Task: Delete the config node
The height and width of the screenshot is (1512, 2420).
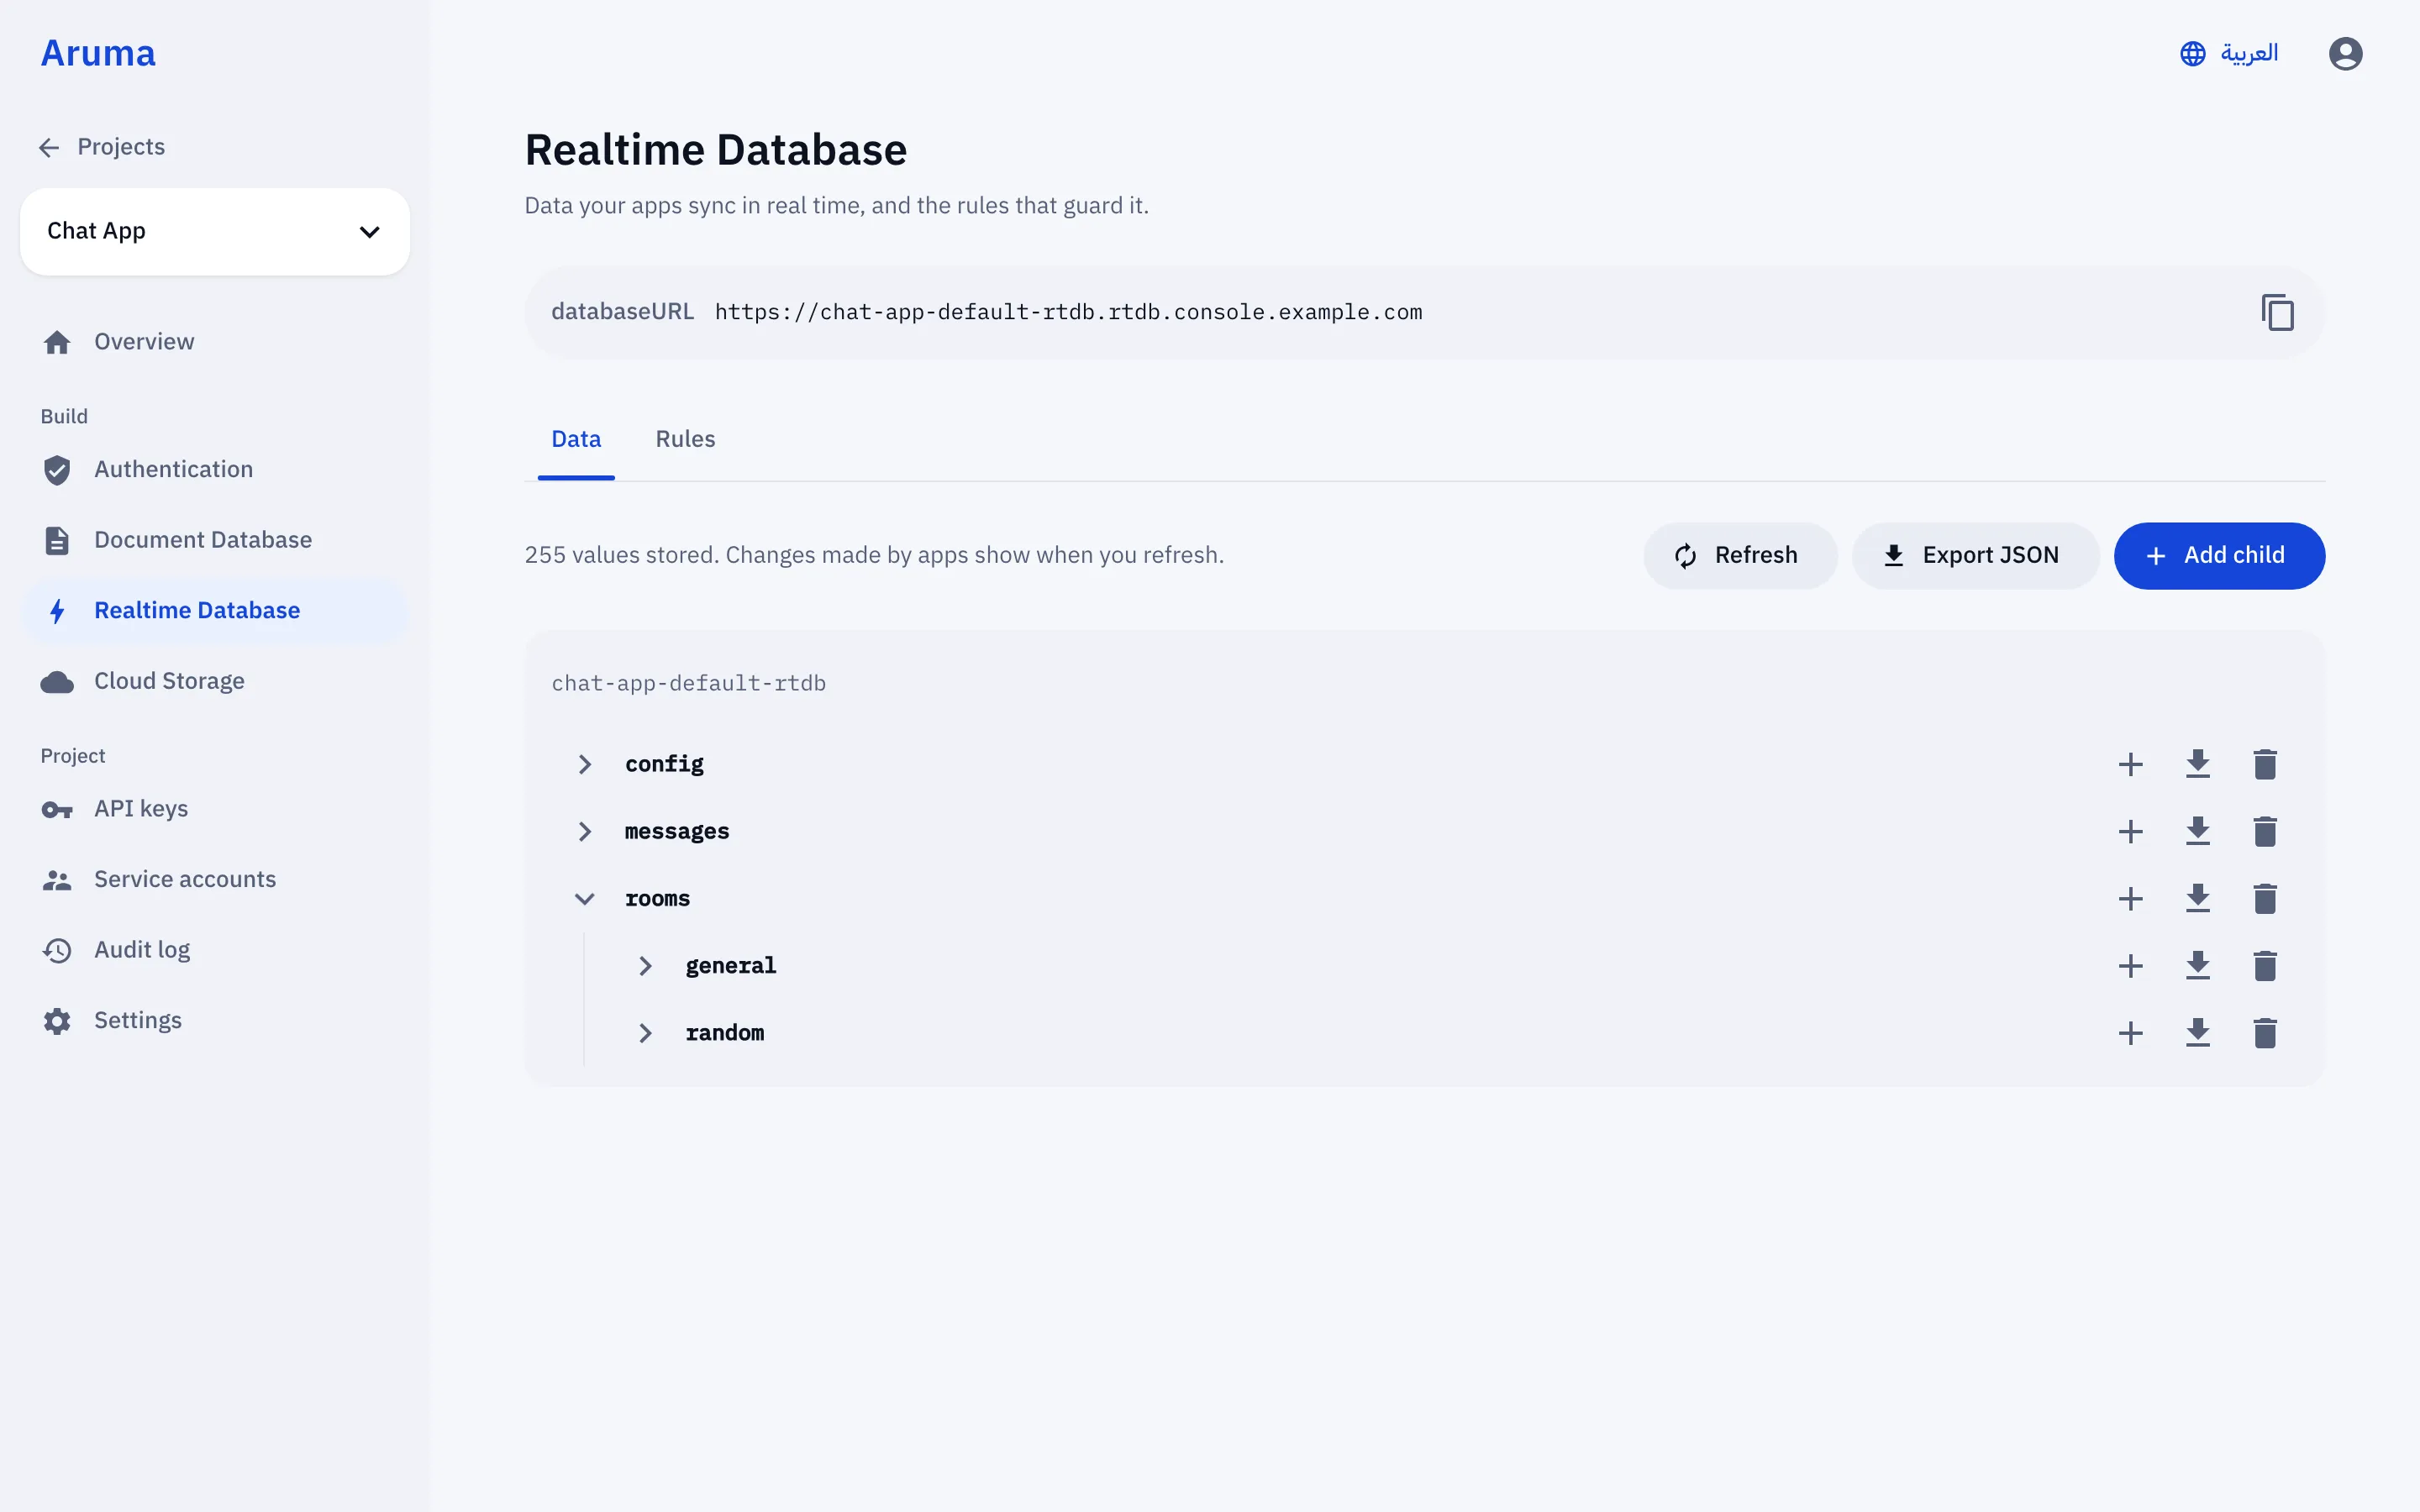Action: (2264, 764)
